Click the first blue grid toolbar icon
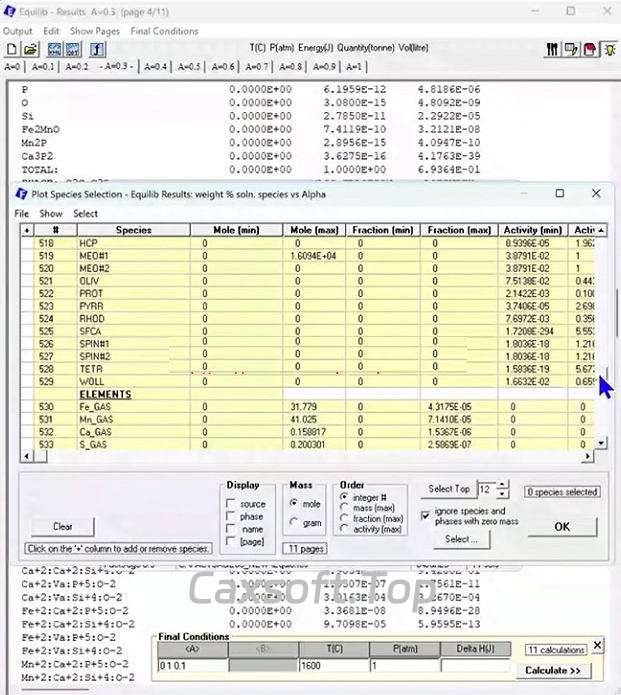This screenshot has width=621, height=695. pyautogui.click(x=55, y=49)
